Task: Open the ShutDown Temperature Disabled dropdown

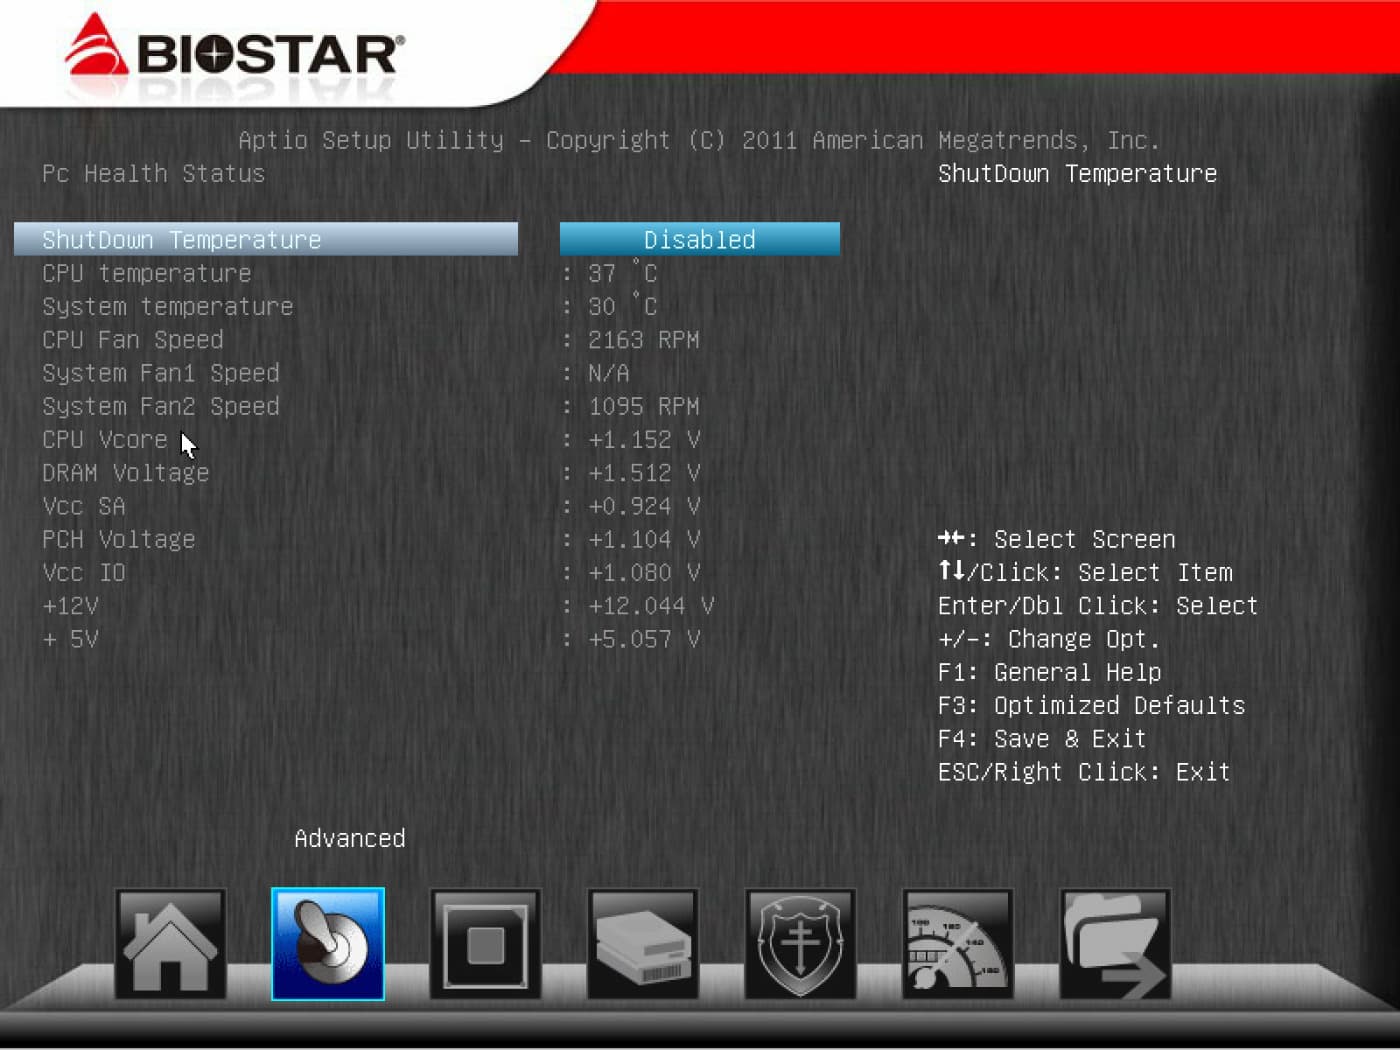Action: click(700, 239)
